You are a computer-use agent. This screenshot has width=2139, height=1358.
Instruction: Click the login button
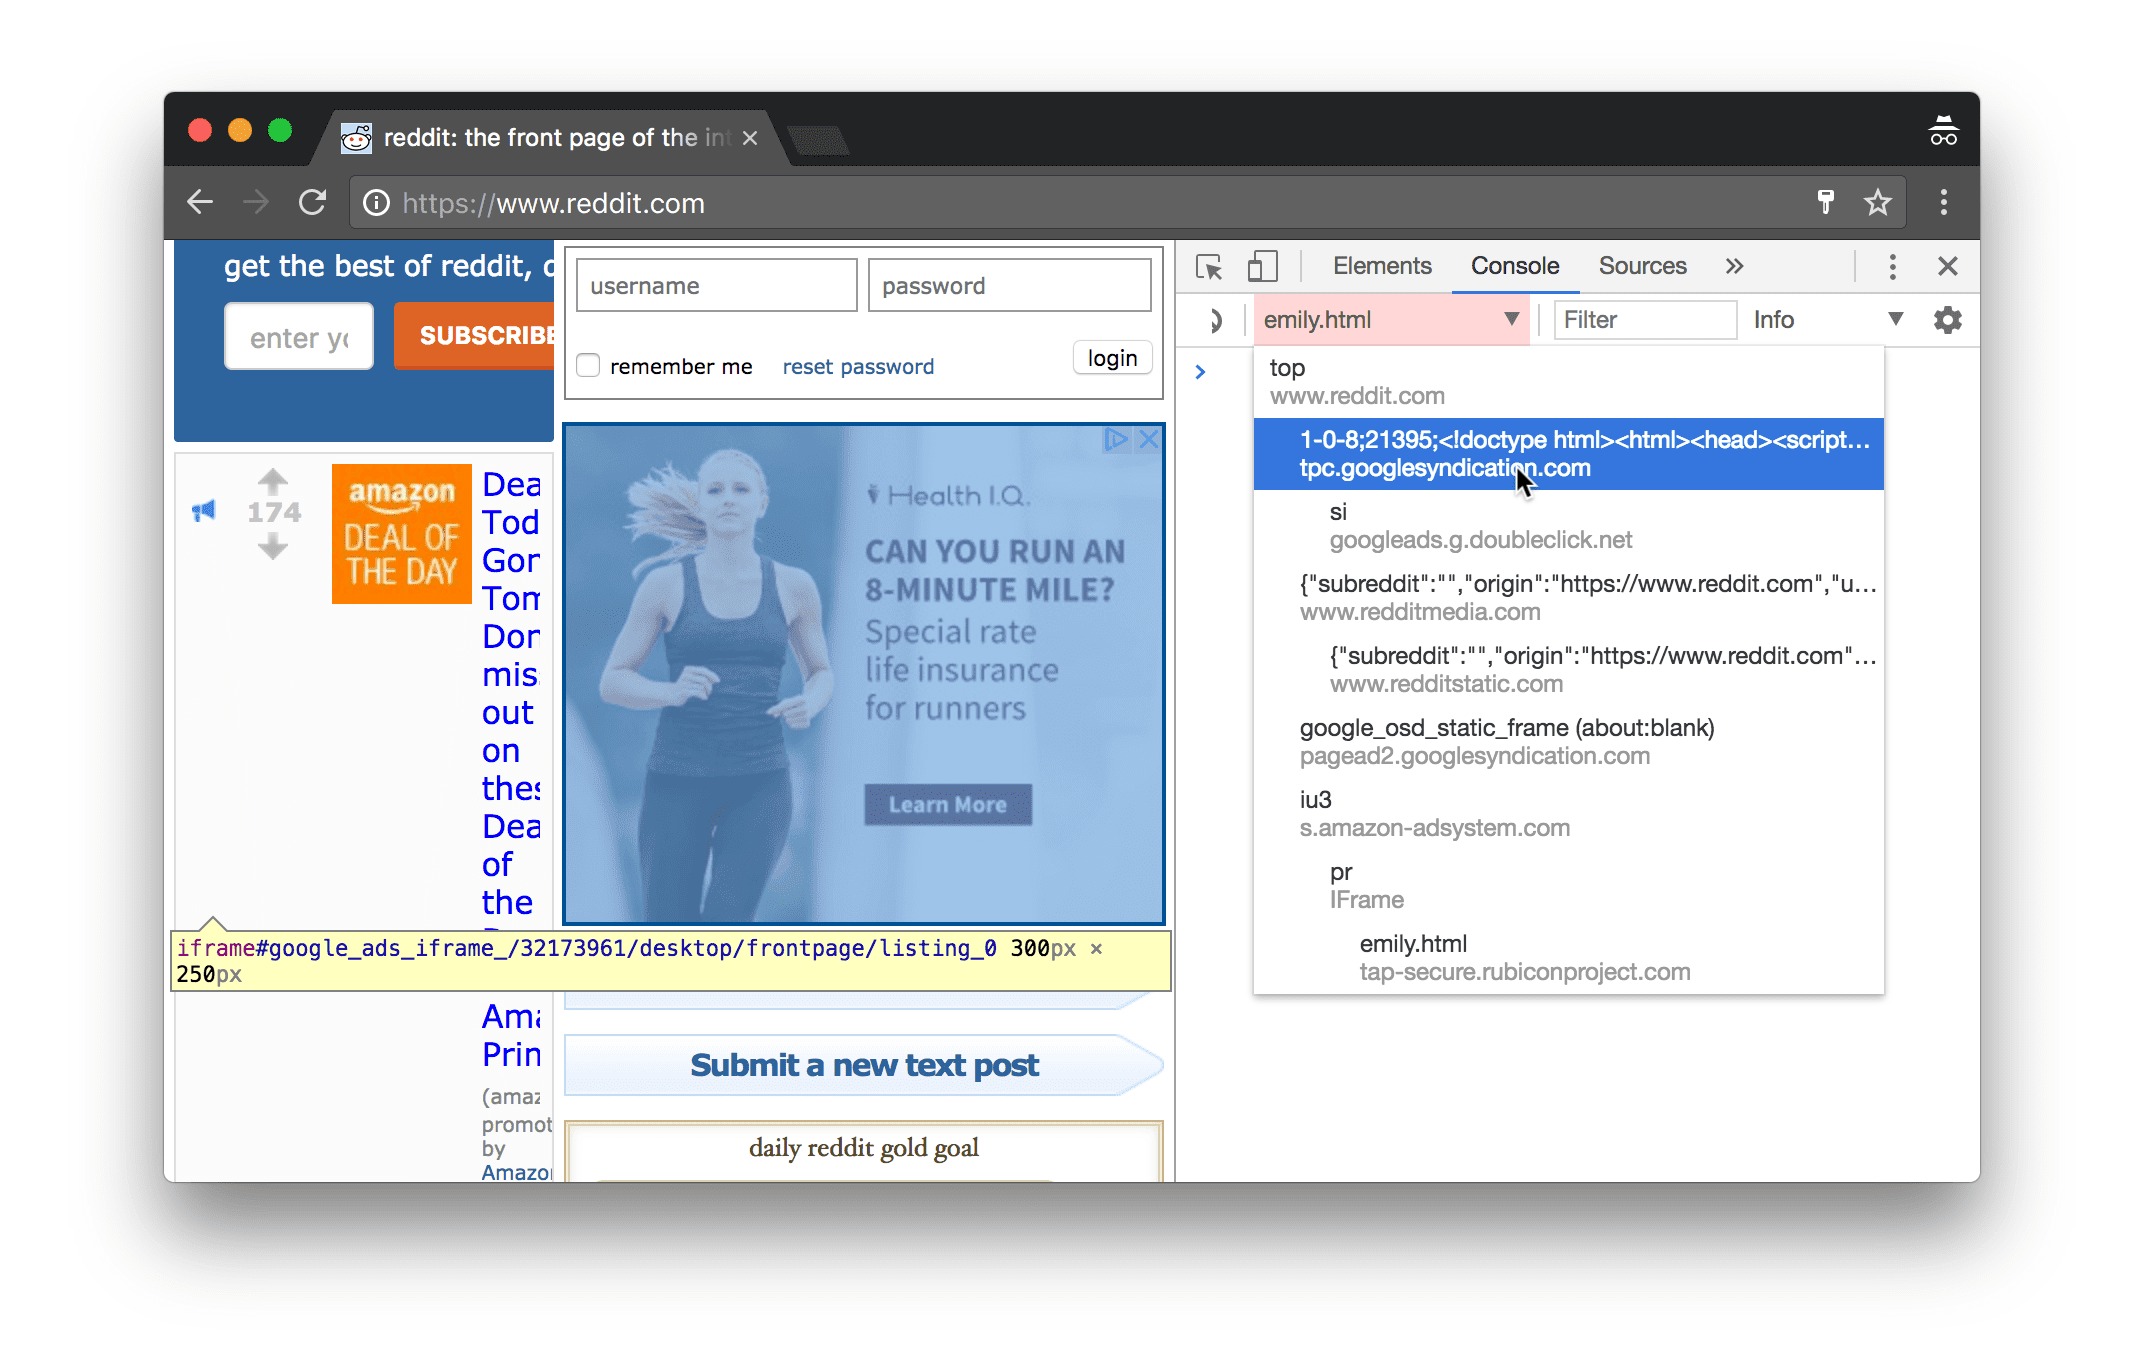click(1112, 362)
